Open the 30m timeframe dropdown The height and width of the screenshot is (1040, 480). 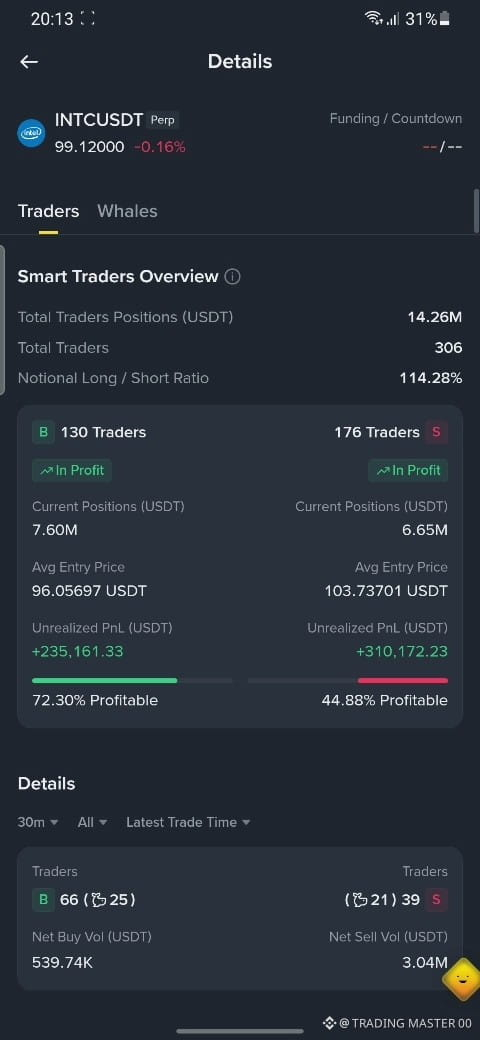pos(38,822)
